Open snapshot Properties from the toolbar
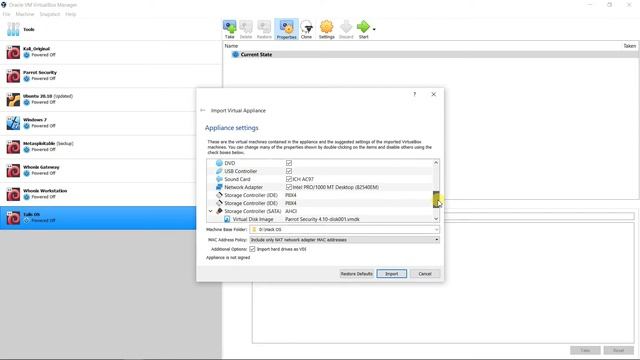Image resolution: width=640 pixels, height=360 pixels. tap(287, 29)
